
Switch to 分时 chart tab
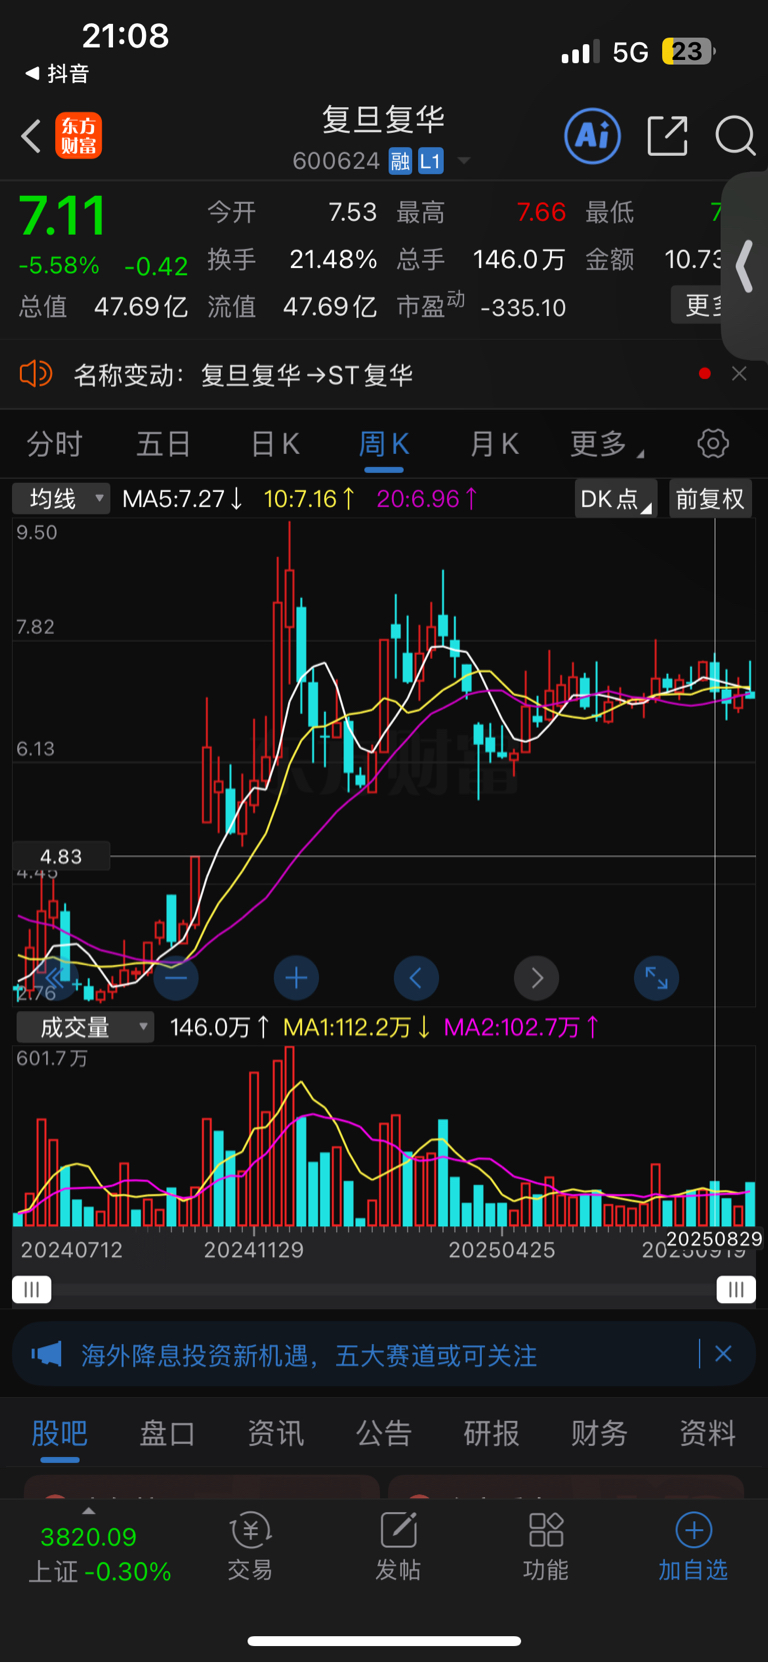[x=54, y=444]
